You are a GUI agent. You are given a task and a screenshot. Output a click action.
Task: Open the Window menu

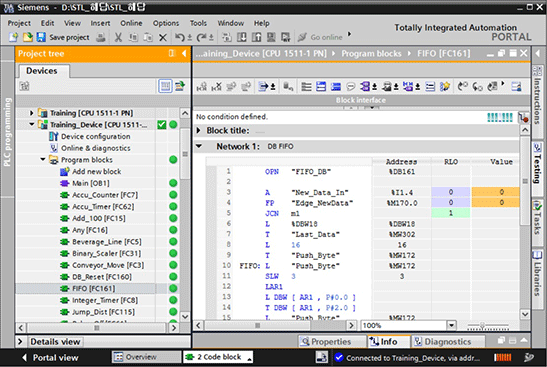pos(231,23)
